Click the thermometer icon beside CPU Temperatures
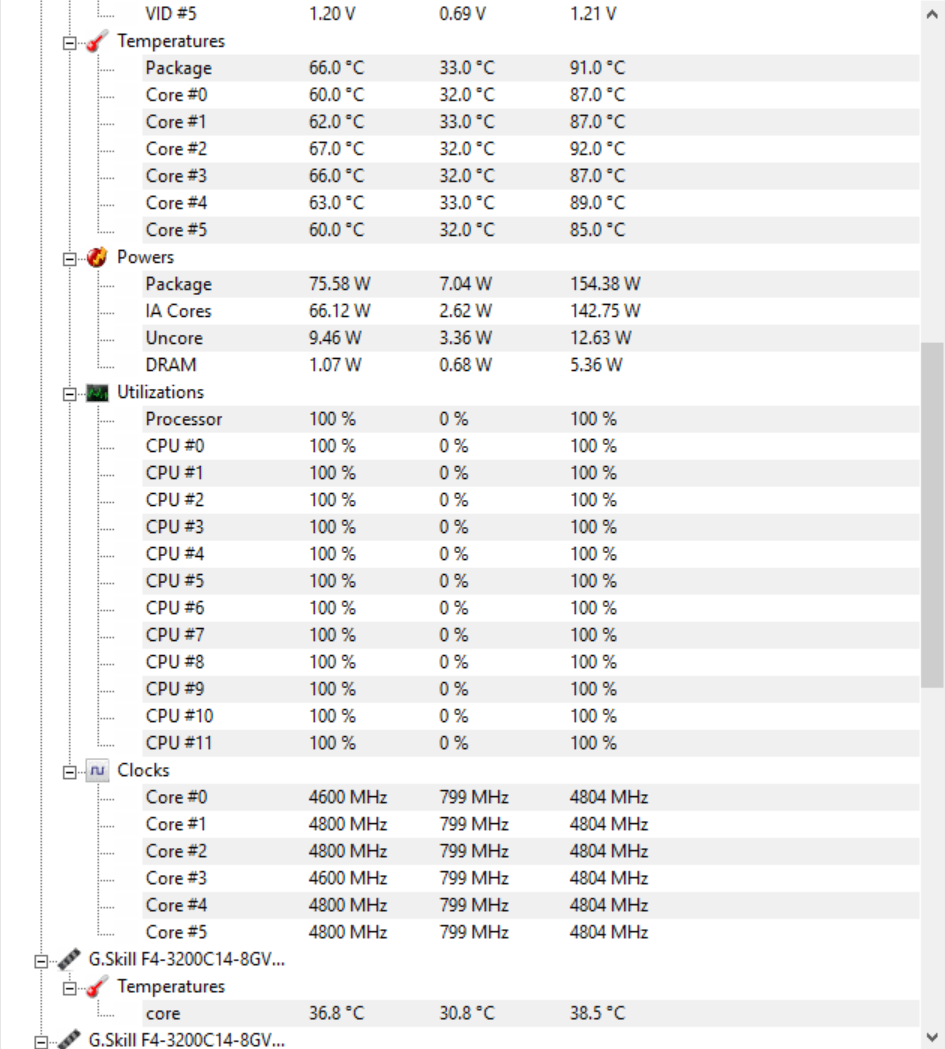This screenshot has height=1049, width=945. pos(99,42)
